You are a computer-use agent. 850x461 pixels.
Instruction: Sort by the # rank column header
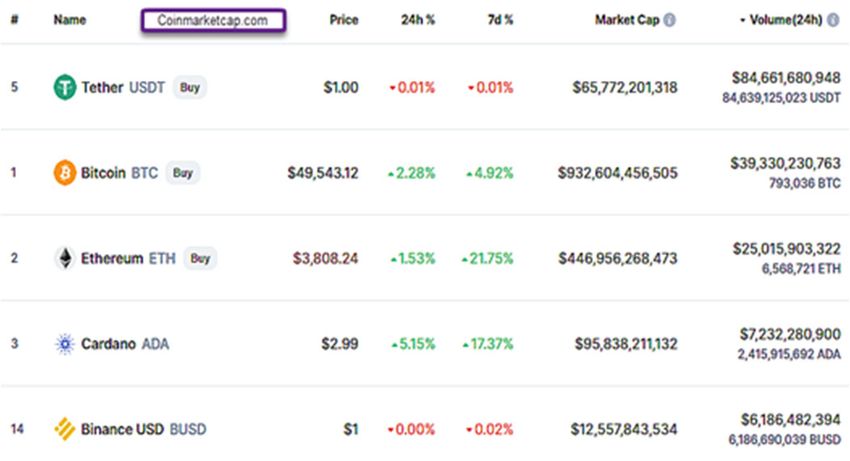tap(14, 20)
